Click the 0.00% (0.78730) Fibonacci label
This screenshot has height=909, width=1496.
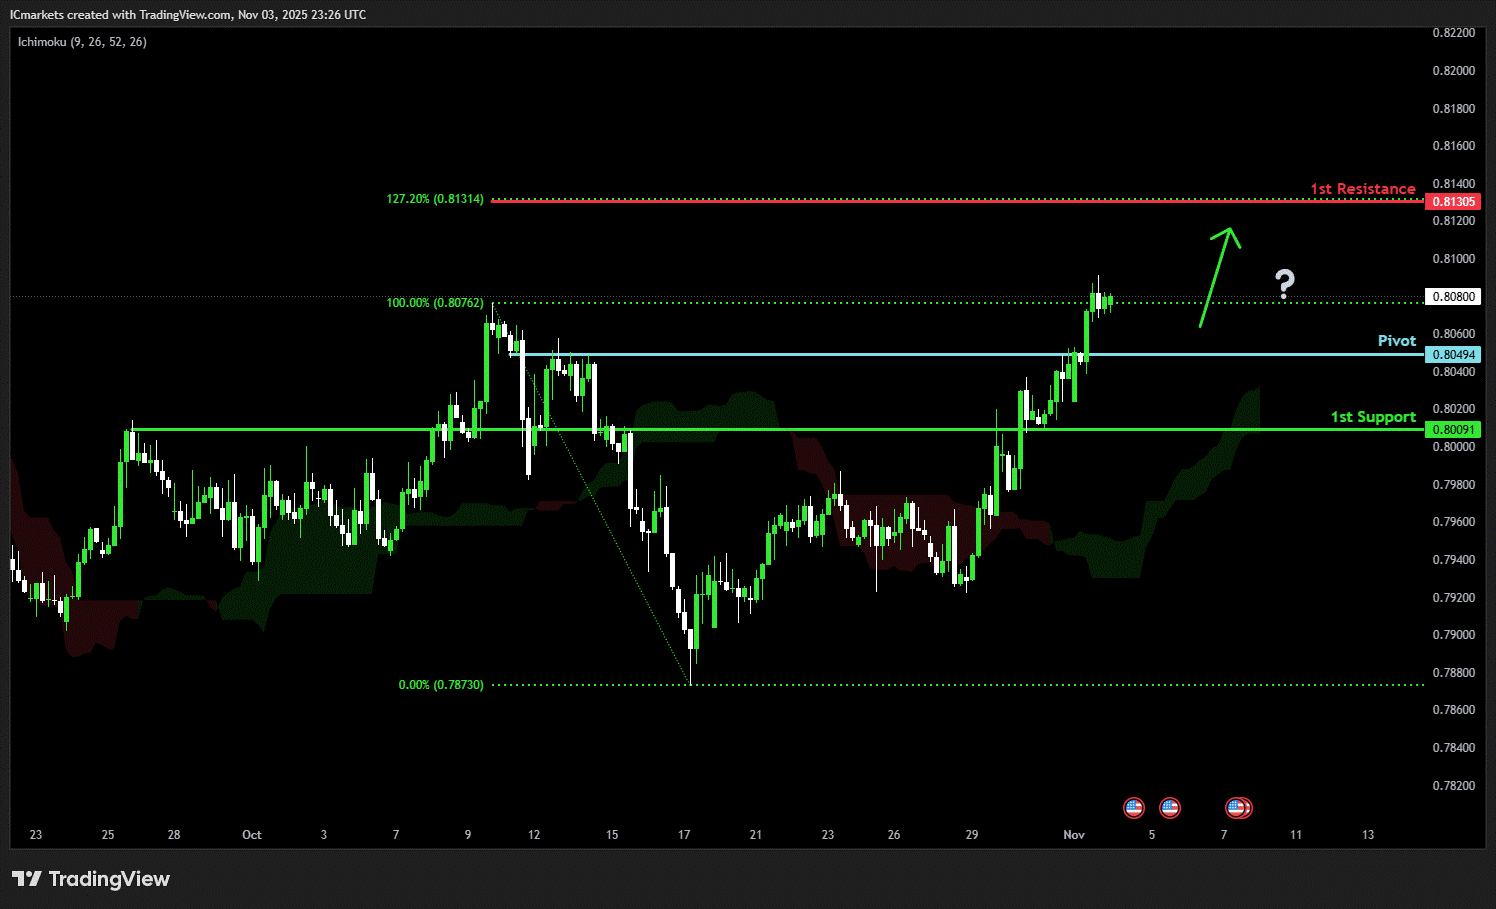click(441, 685)
